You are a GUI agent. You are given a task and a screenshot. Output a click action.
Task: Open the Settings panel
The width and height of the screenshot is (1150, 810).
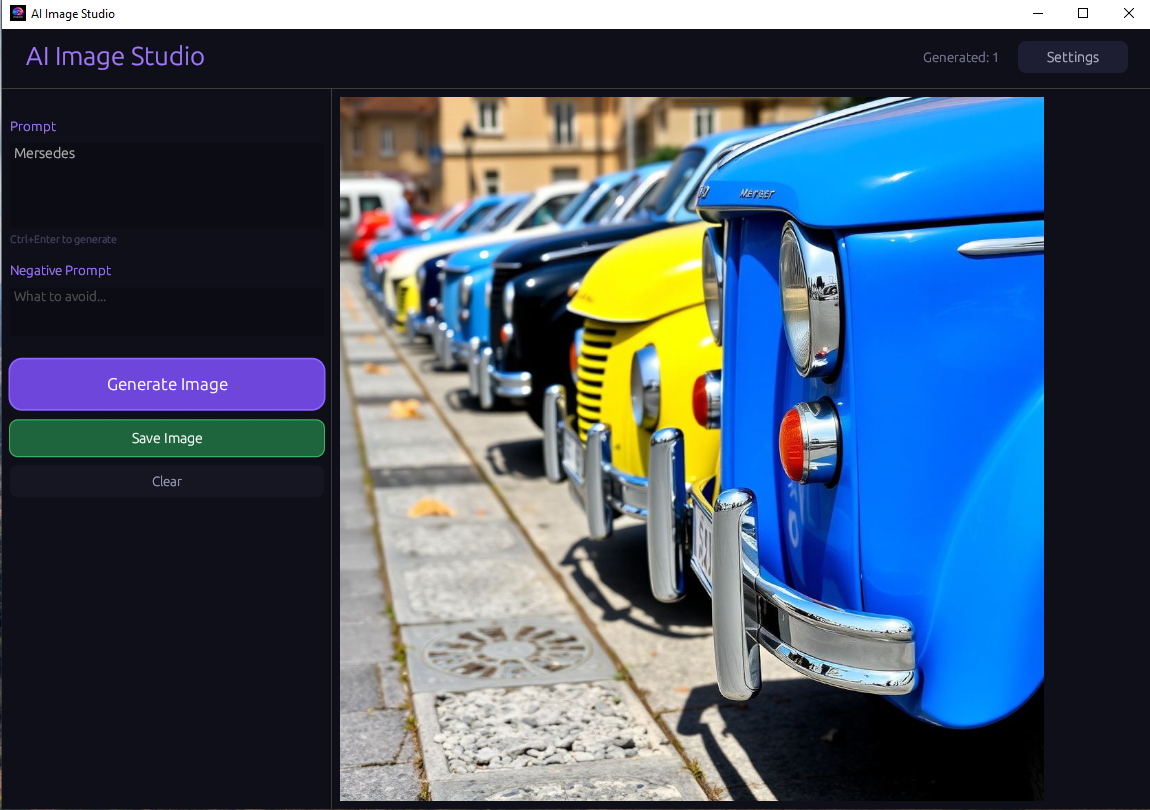tap(1072, 57)
